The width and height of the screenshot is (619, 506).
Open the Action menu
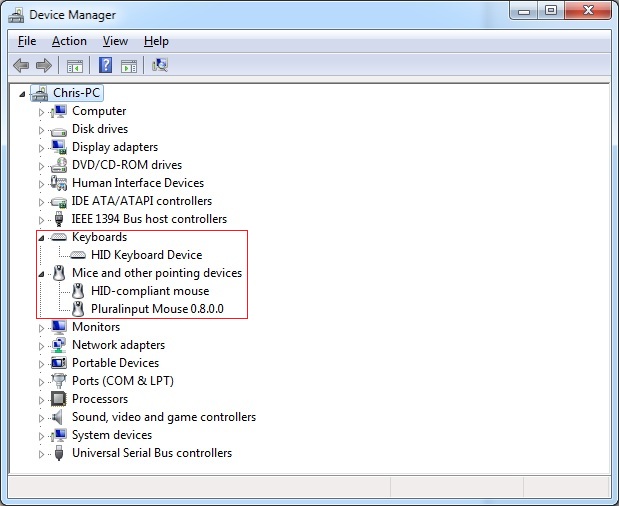point(69,41)
